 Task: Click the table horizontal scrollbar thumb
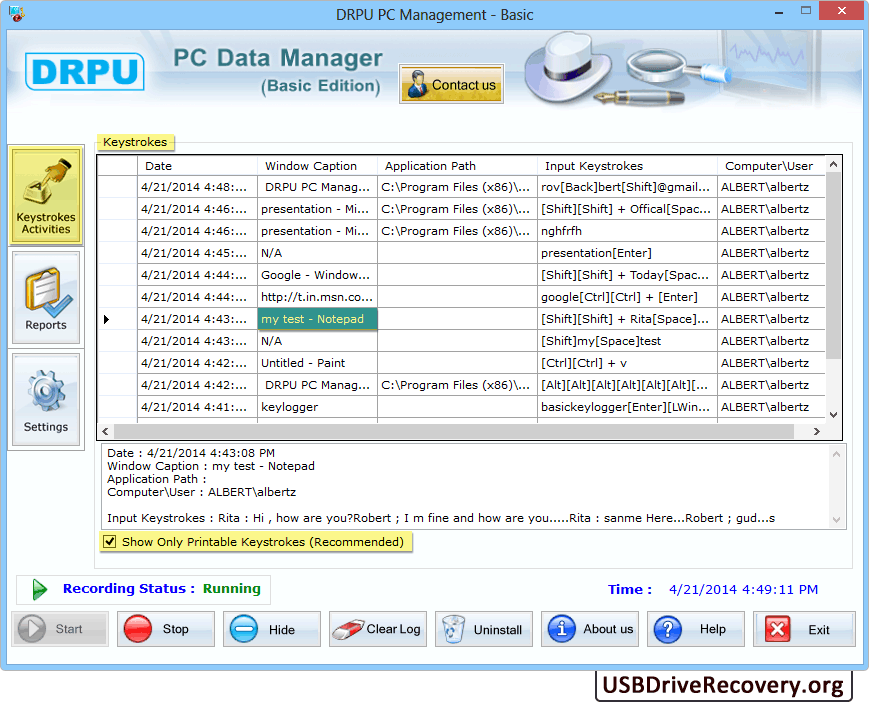pyautogui.click(x=454, y=431)
